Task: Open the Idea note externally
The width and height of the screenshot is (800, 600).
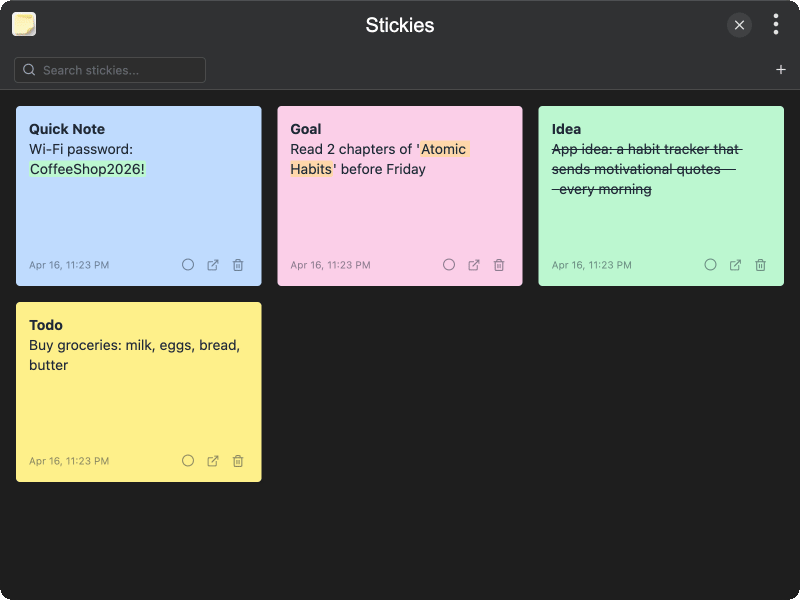Action: [x=735, y=265]
